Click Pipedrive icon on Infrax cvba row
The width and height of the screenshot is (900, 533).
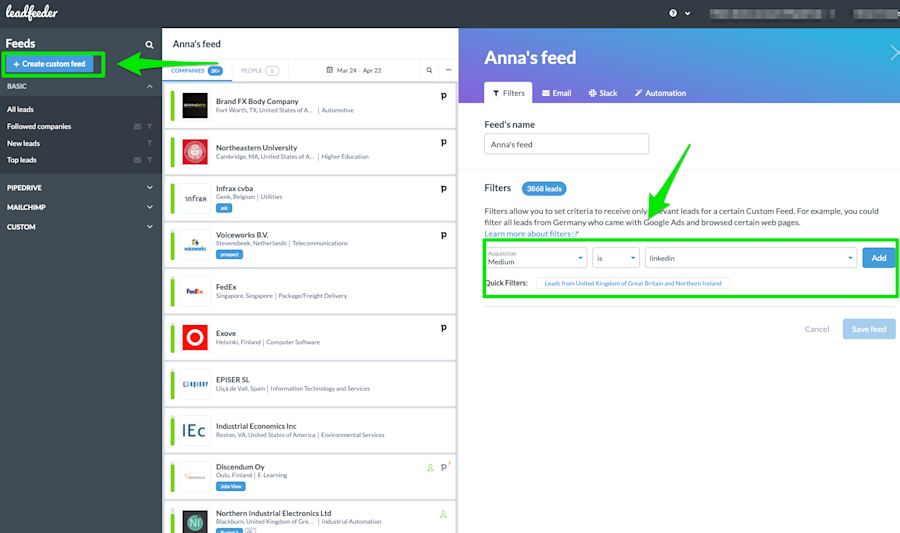click(x=444, y=189)
